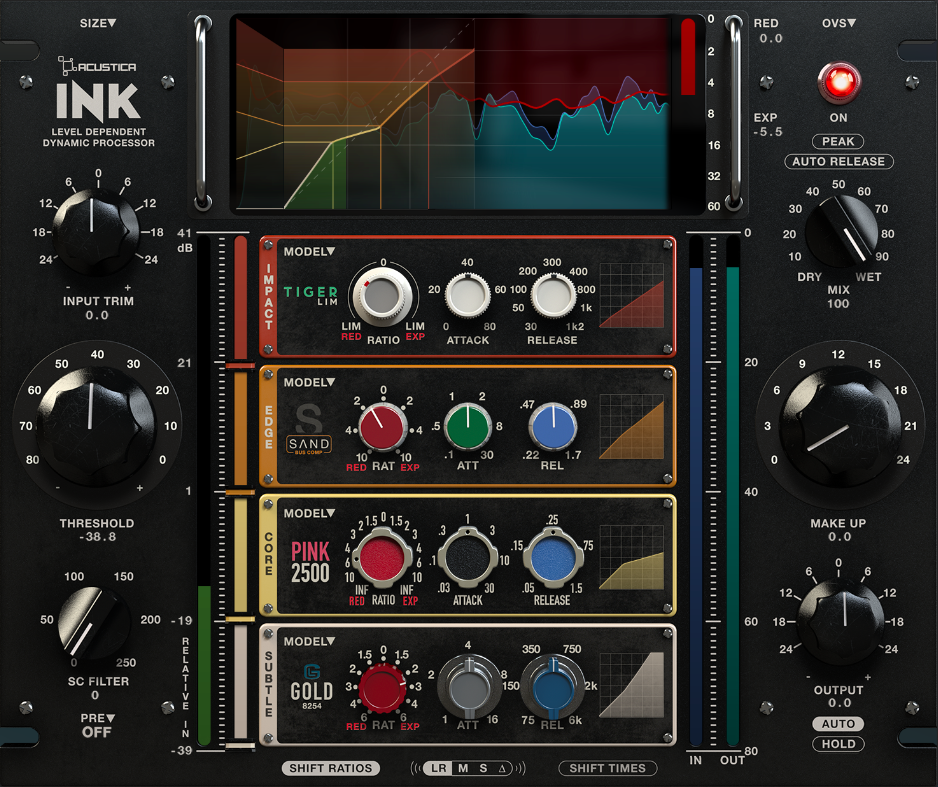Image resolution: width=938 pixels, height=787 pixels.
Task: Click the Tiger LIM model logo
Action: click(311, 295)
